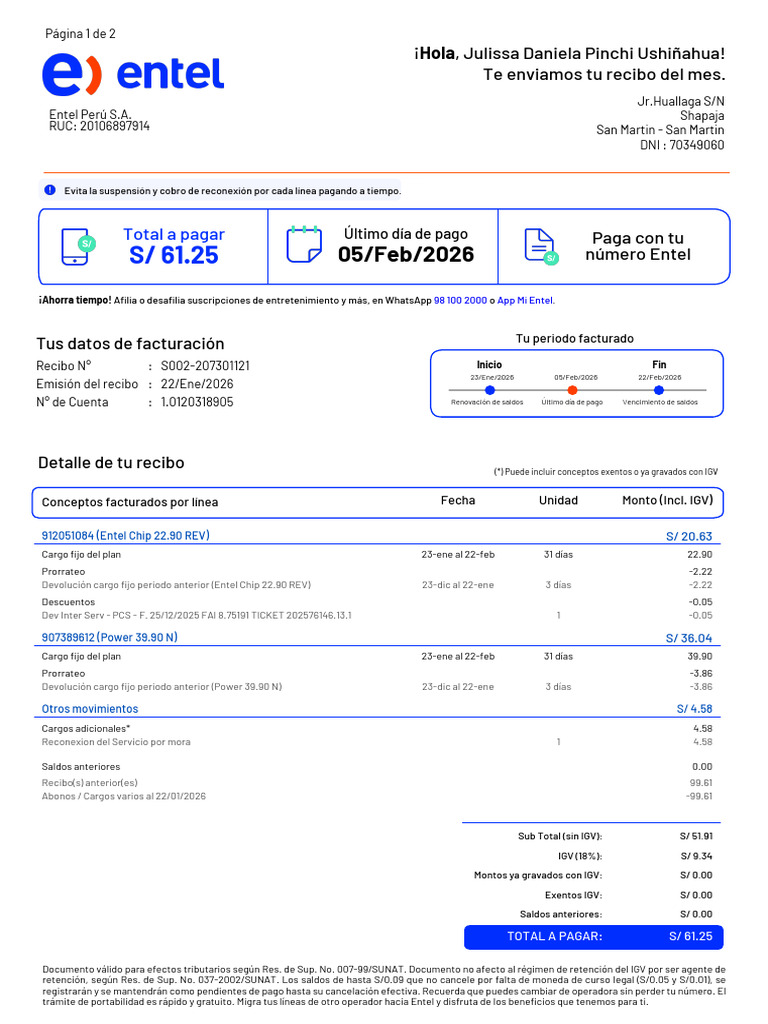Viewport: 768px width, 1024px height.
Task: Click the Fecha column header
Action: point(458,500)
